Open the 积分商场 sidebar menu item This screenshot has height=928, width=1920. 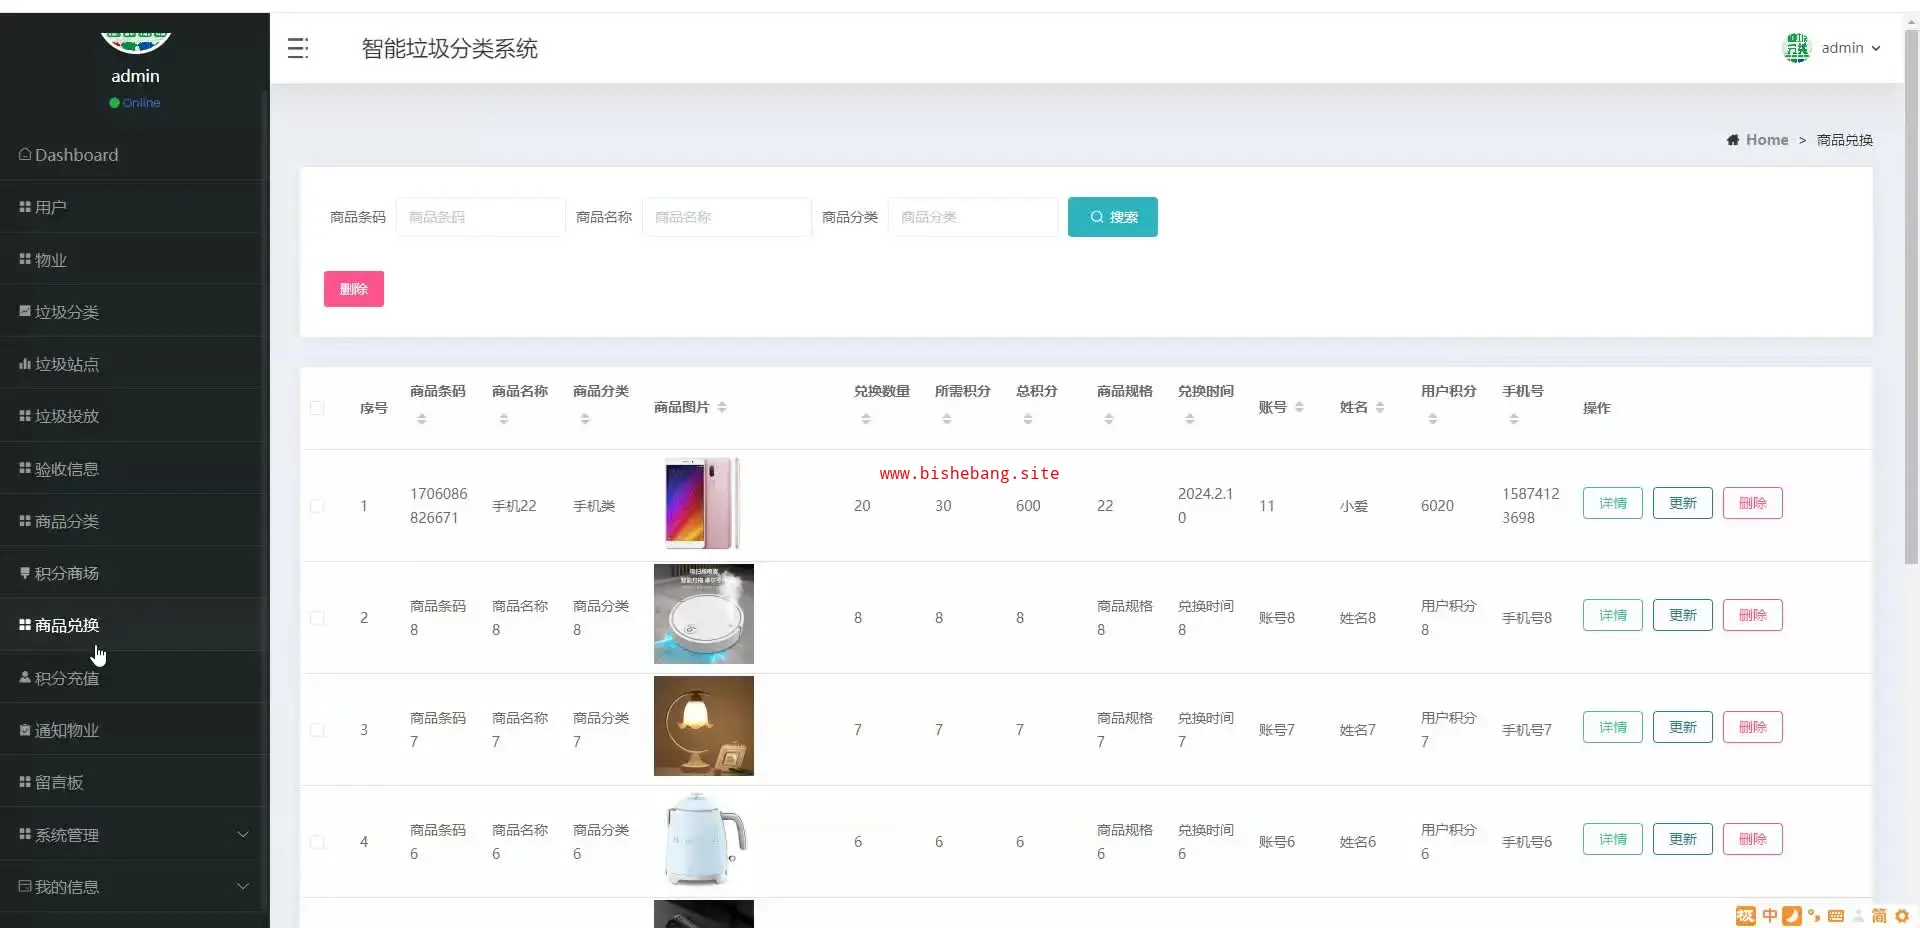click(67, 573)
